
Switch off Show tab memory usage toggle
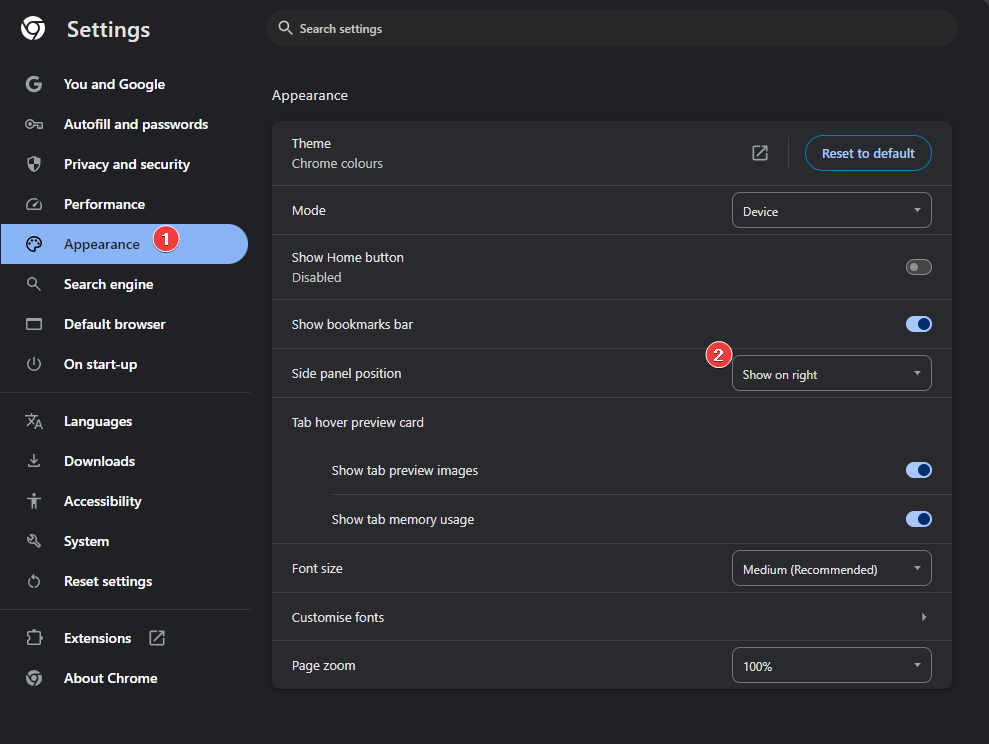918,520
